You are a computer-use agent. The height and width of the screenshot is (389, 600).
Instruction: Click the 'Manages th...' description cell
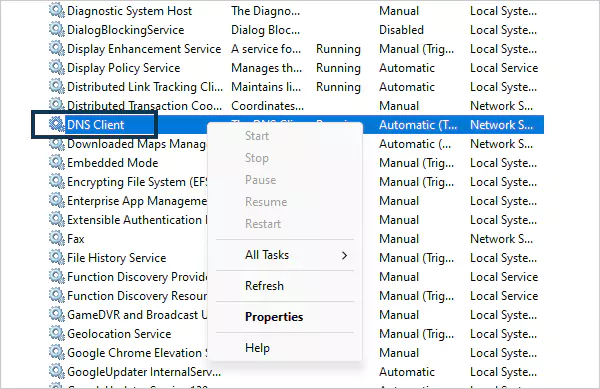(266, 68)
